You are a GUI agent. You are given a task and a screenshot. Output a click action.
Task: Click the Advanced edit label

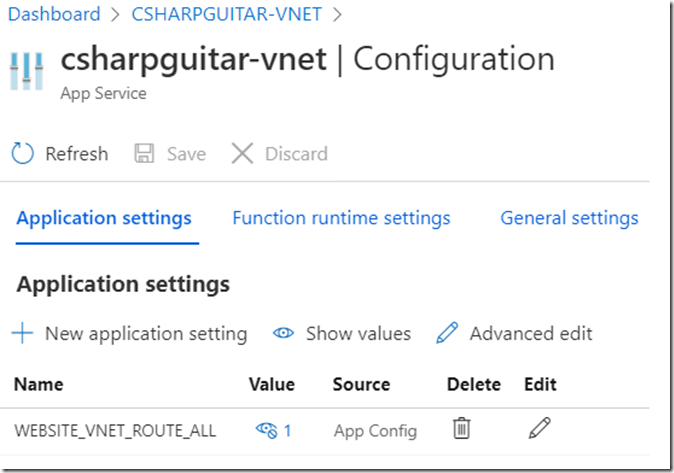[x=531, y=333]
